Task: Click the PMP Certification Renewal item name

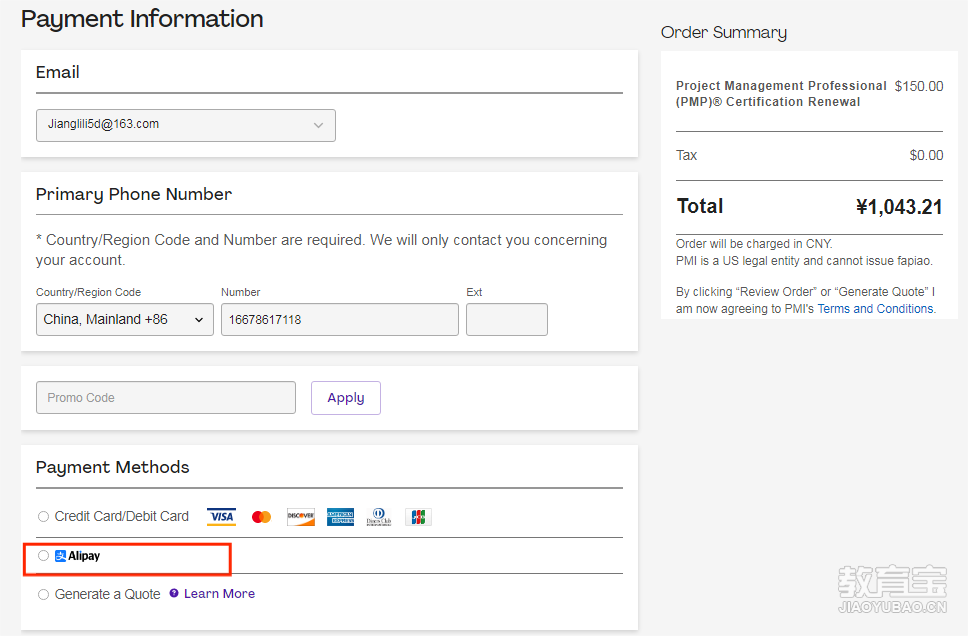Action: click(781, 94)
